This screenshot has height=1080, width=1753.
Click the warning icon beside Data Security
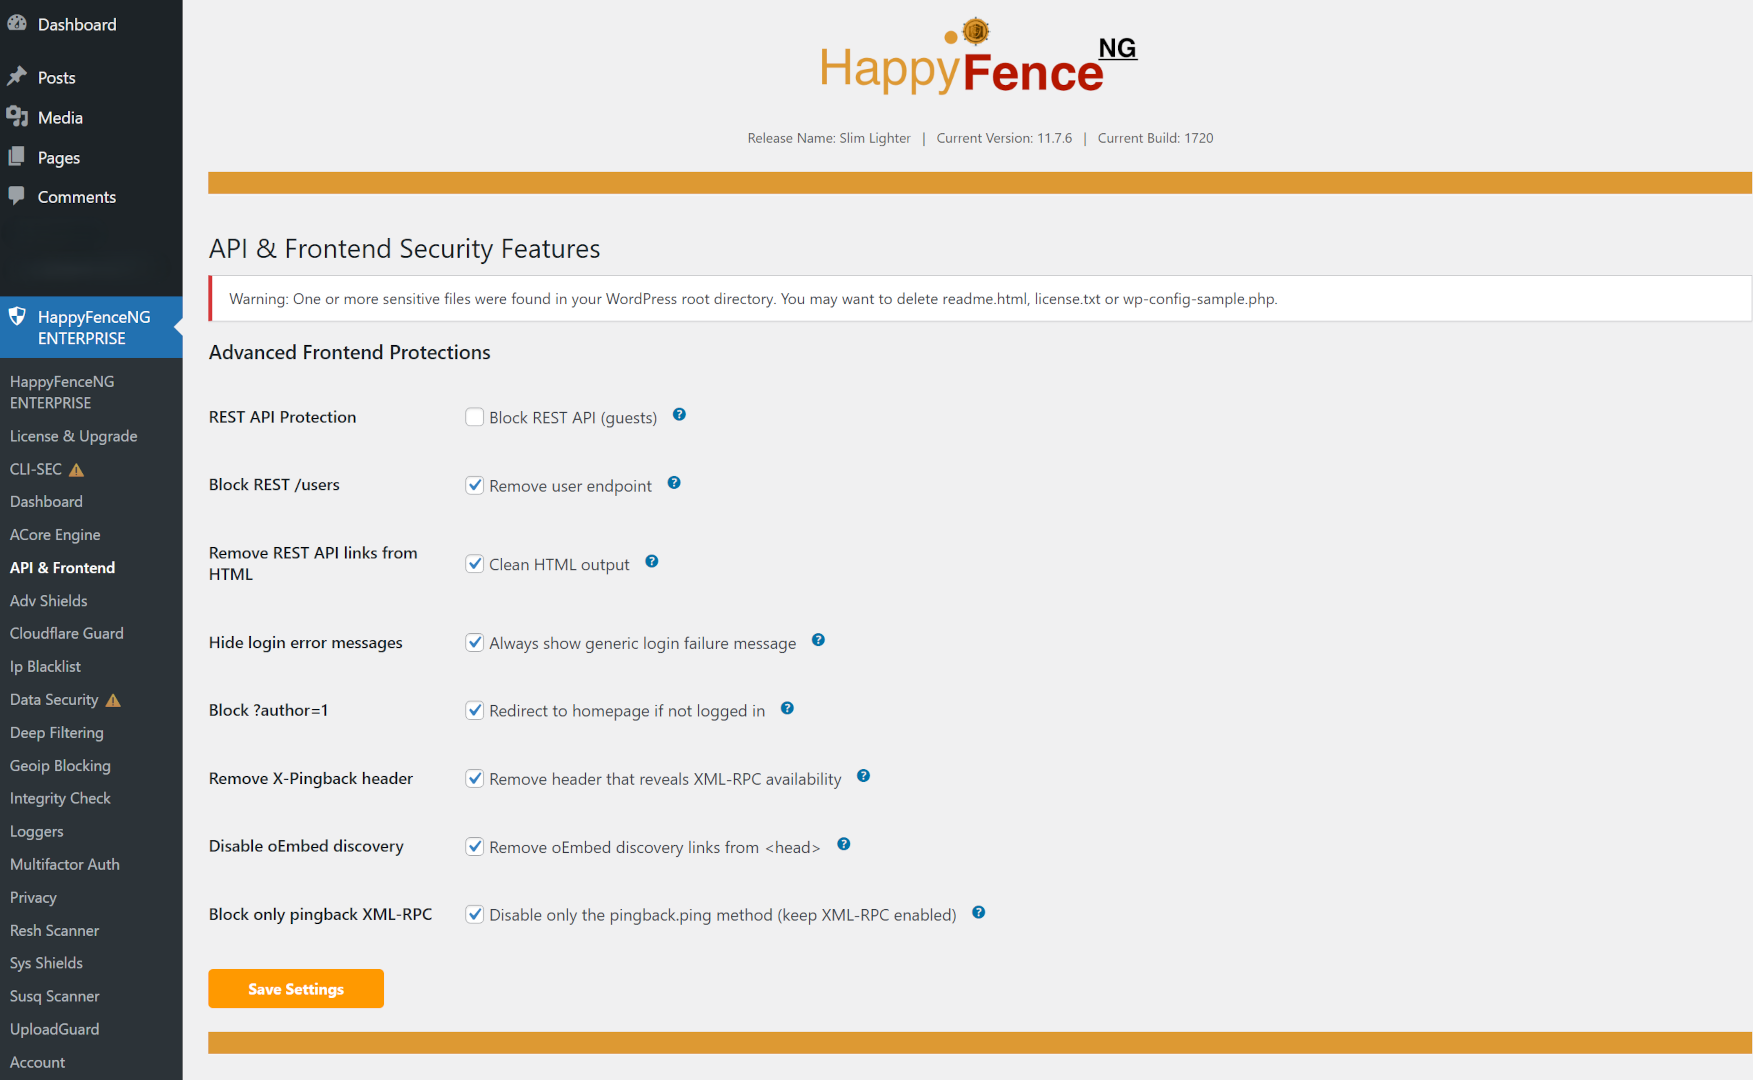pos(113,699)
